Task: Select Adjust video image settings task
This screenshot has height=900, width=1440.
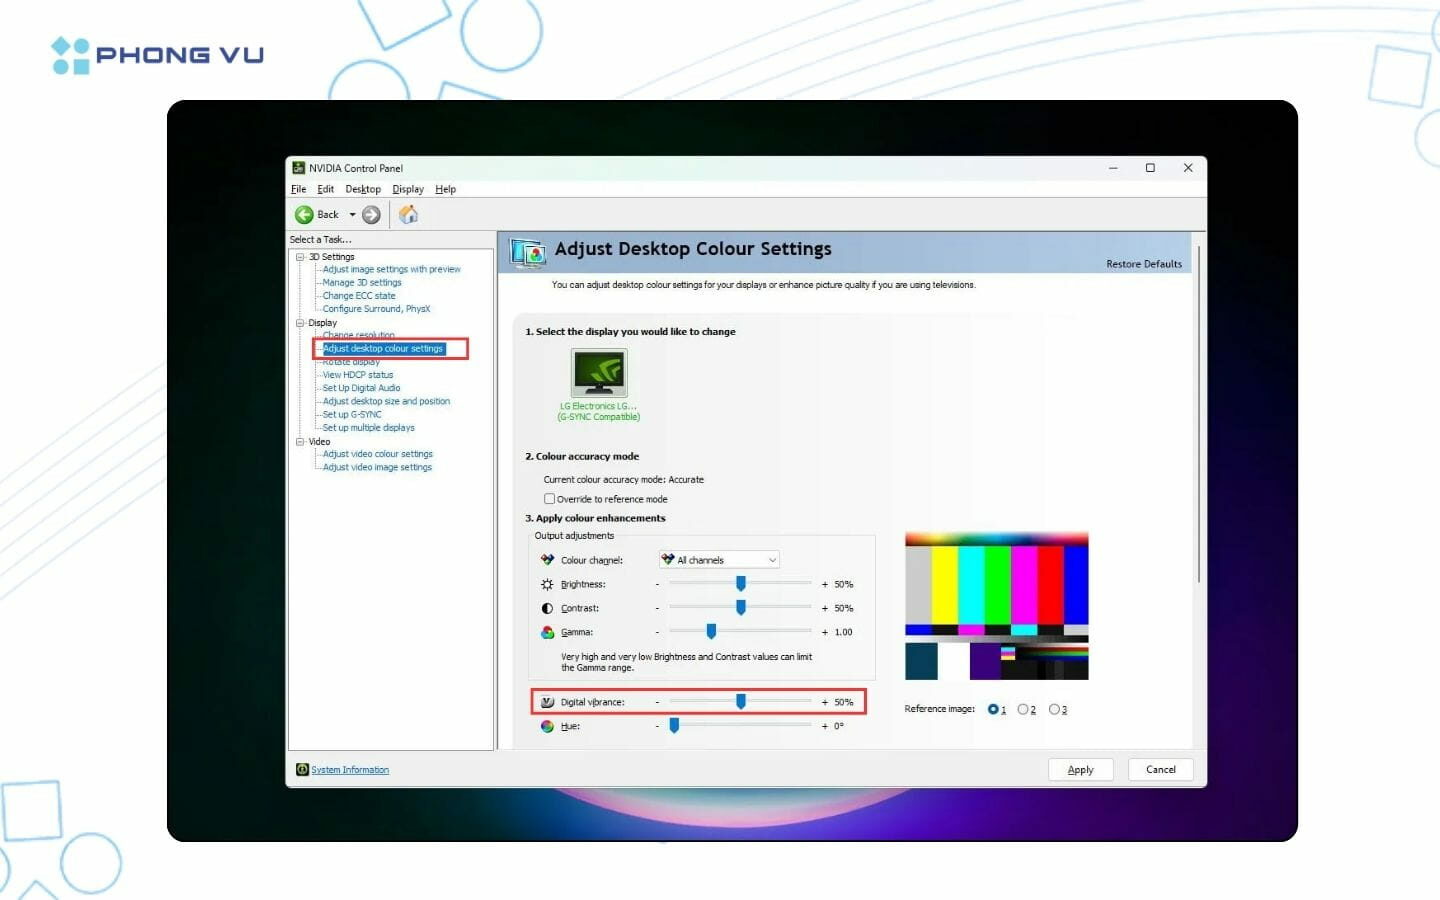Action: point(377,467)
